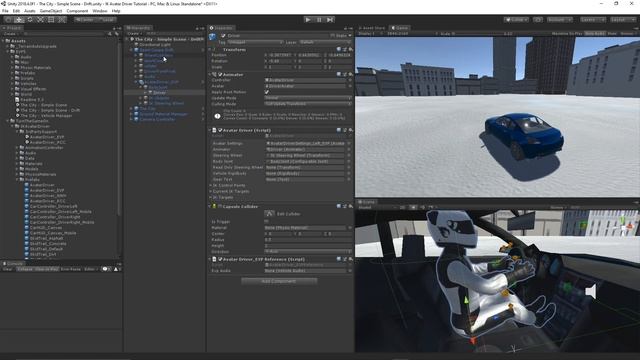
Task: Open Capsule Collider preset icon
Action: point(344,207)
